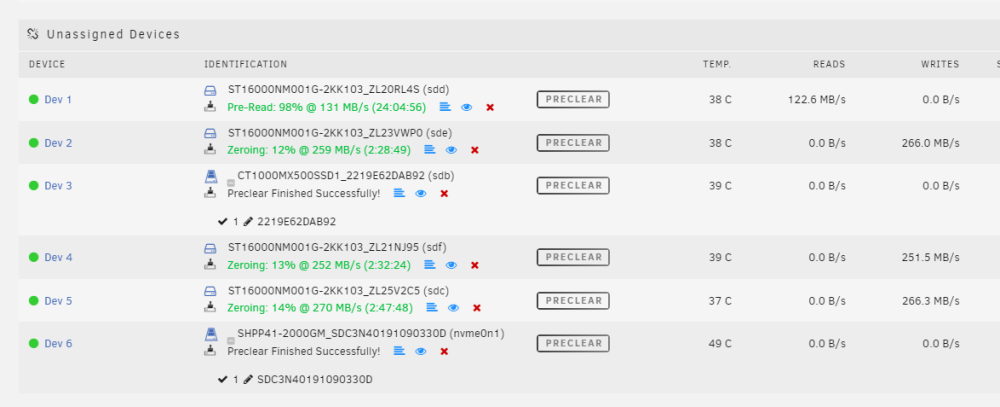1000x407 pixels.
Task: Clear finished preclear on Dev 6 red X
Action: point(444,351)
